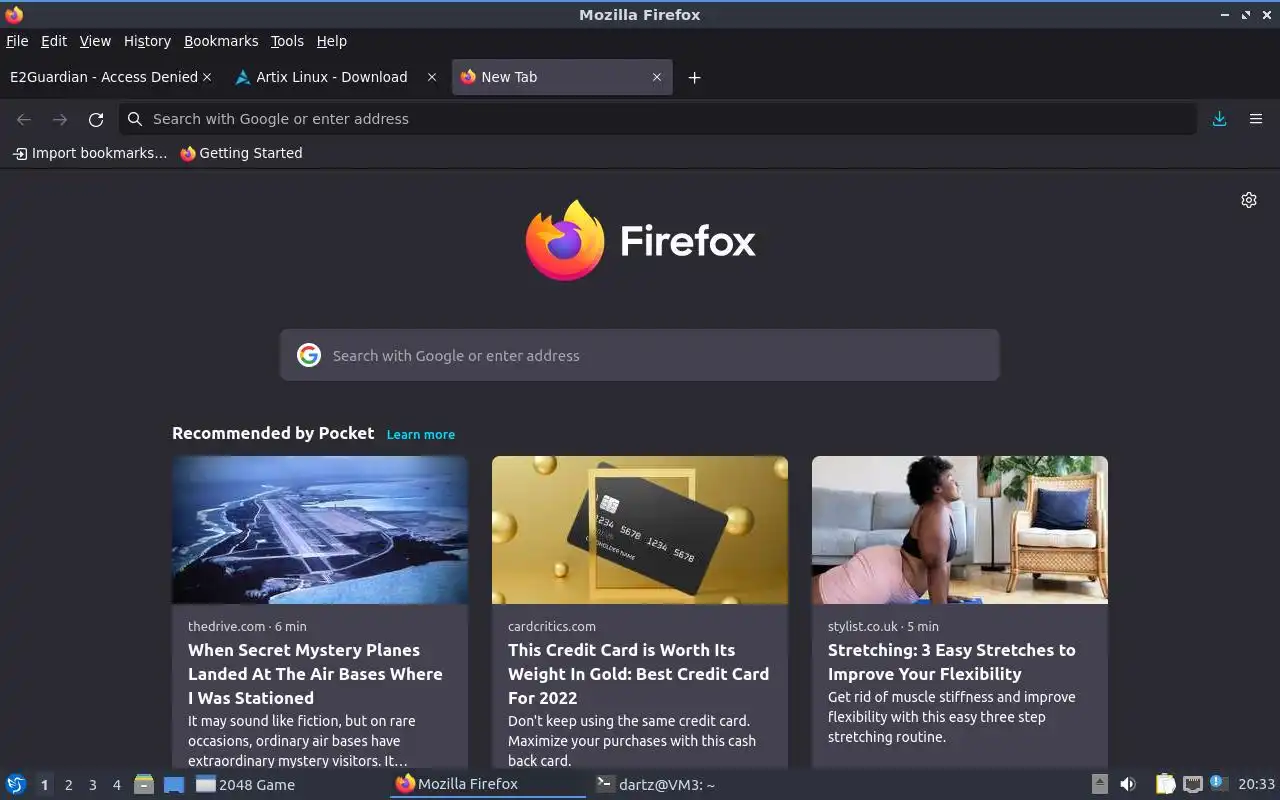Switch to E2Guardian - Access Denied tab
1280x800 pixels.
click(103, 77)
